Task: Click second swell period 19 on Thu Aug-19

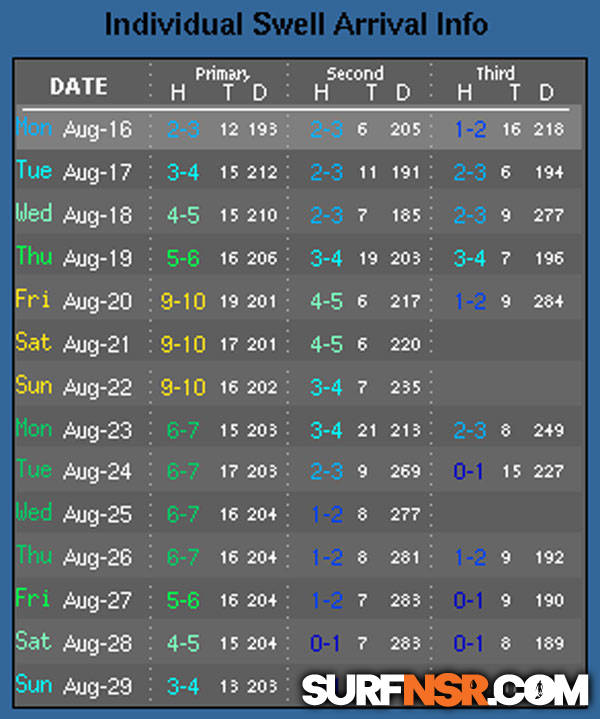Action: click(x=368, y=258)
